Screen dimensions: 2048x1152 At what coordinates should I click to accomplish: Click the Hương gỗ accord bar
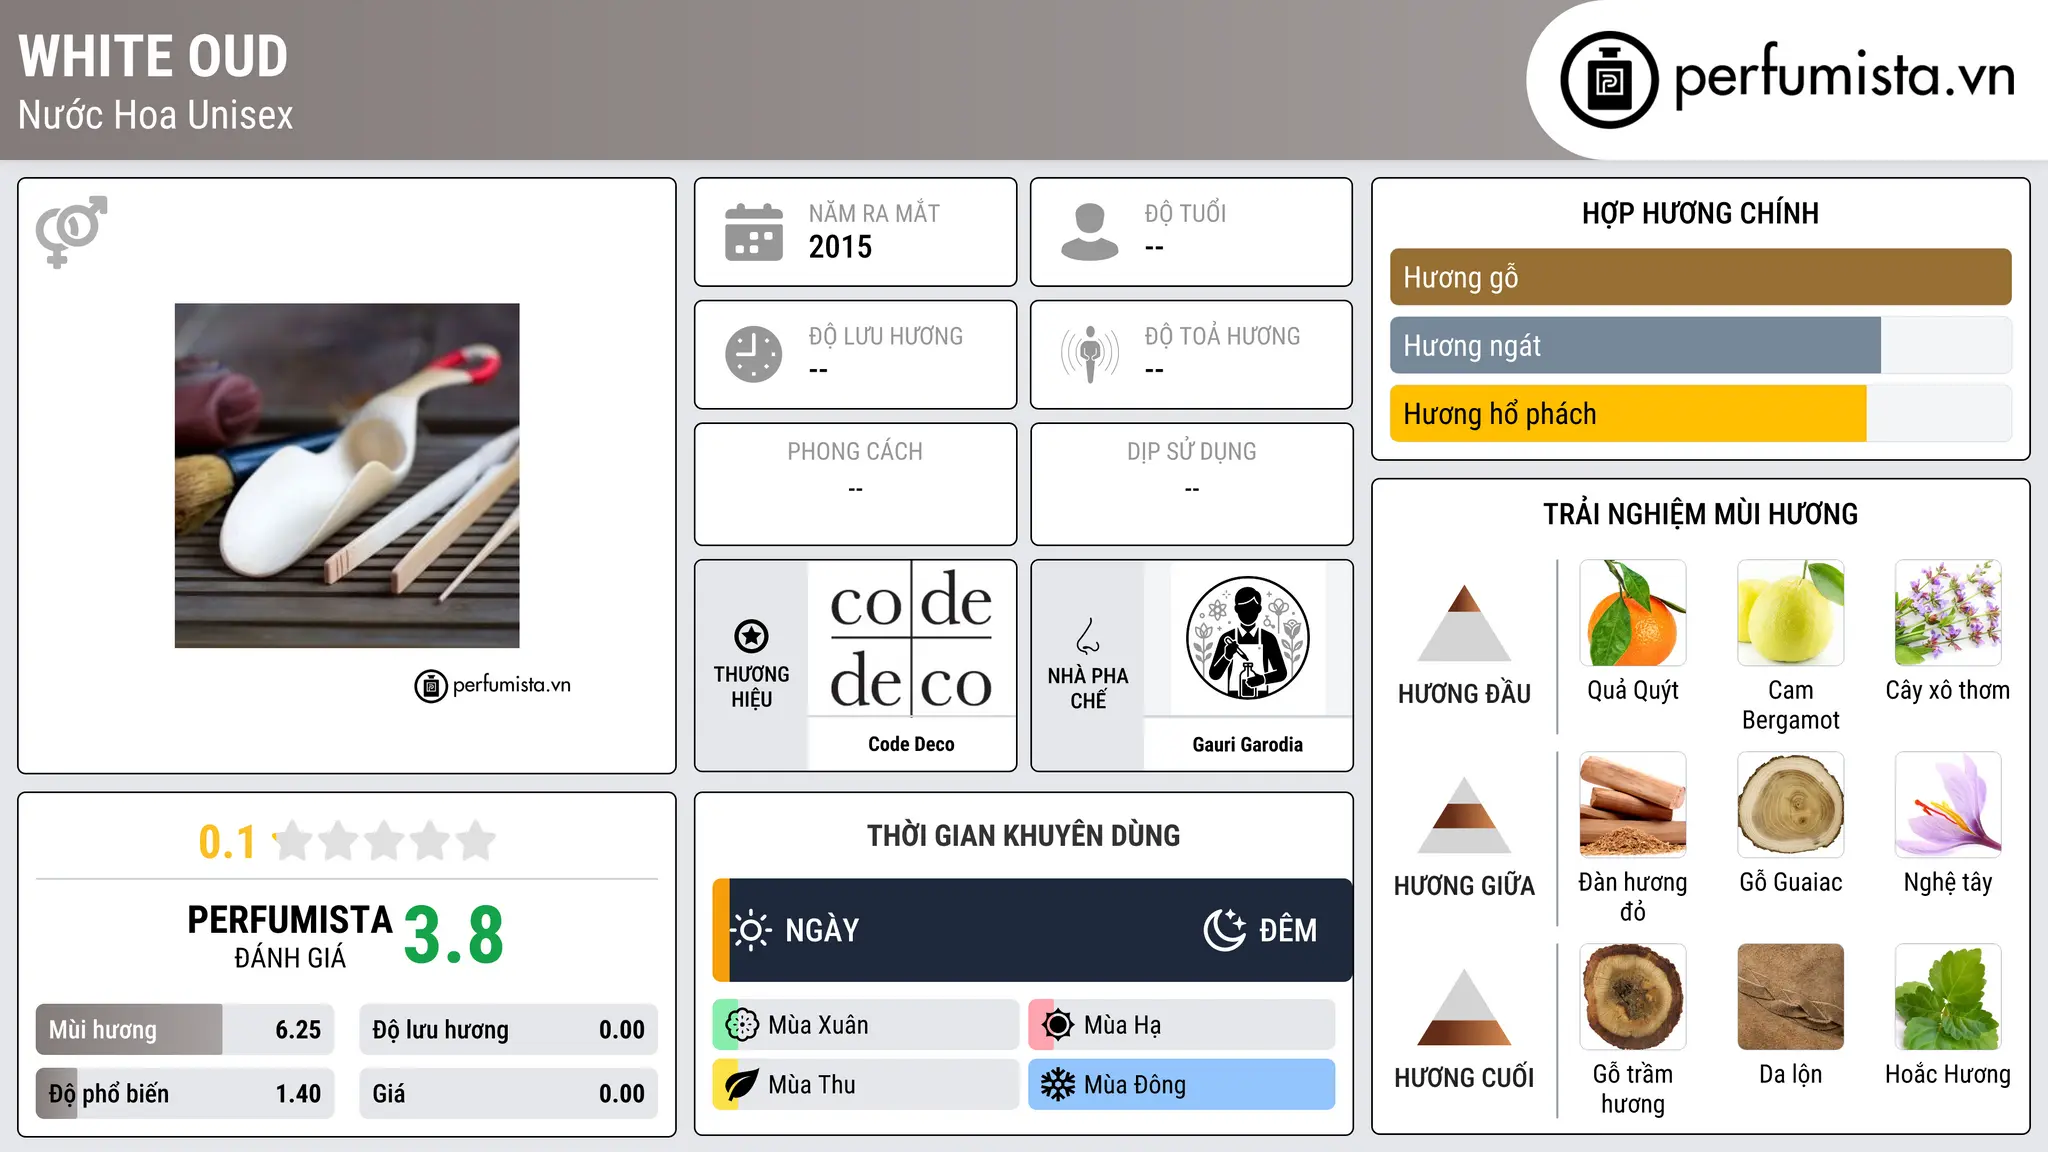coord(1701,277)
